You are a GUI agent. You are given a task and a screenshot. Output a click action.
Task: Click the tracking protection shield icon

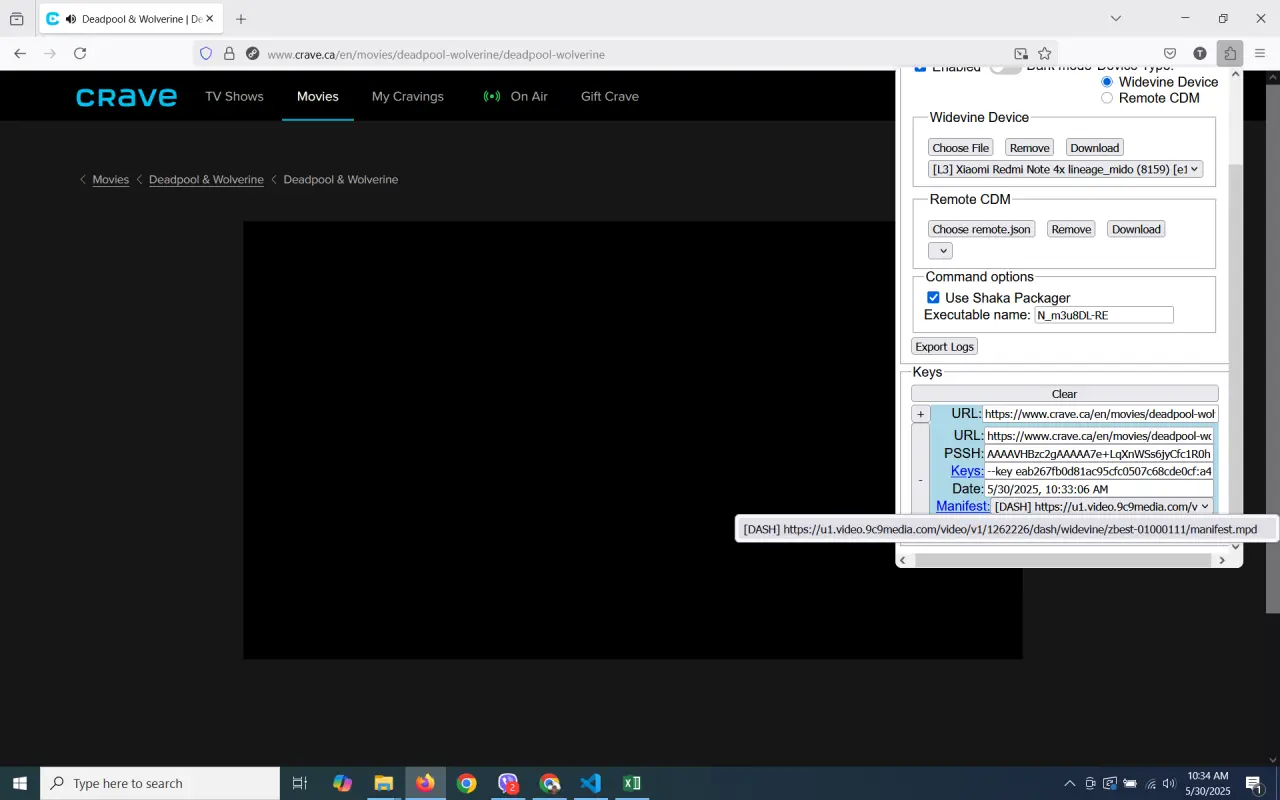click(x=206, y=54)
